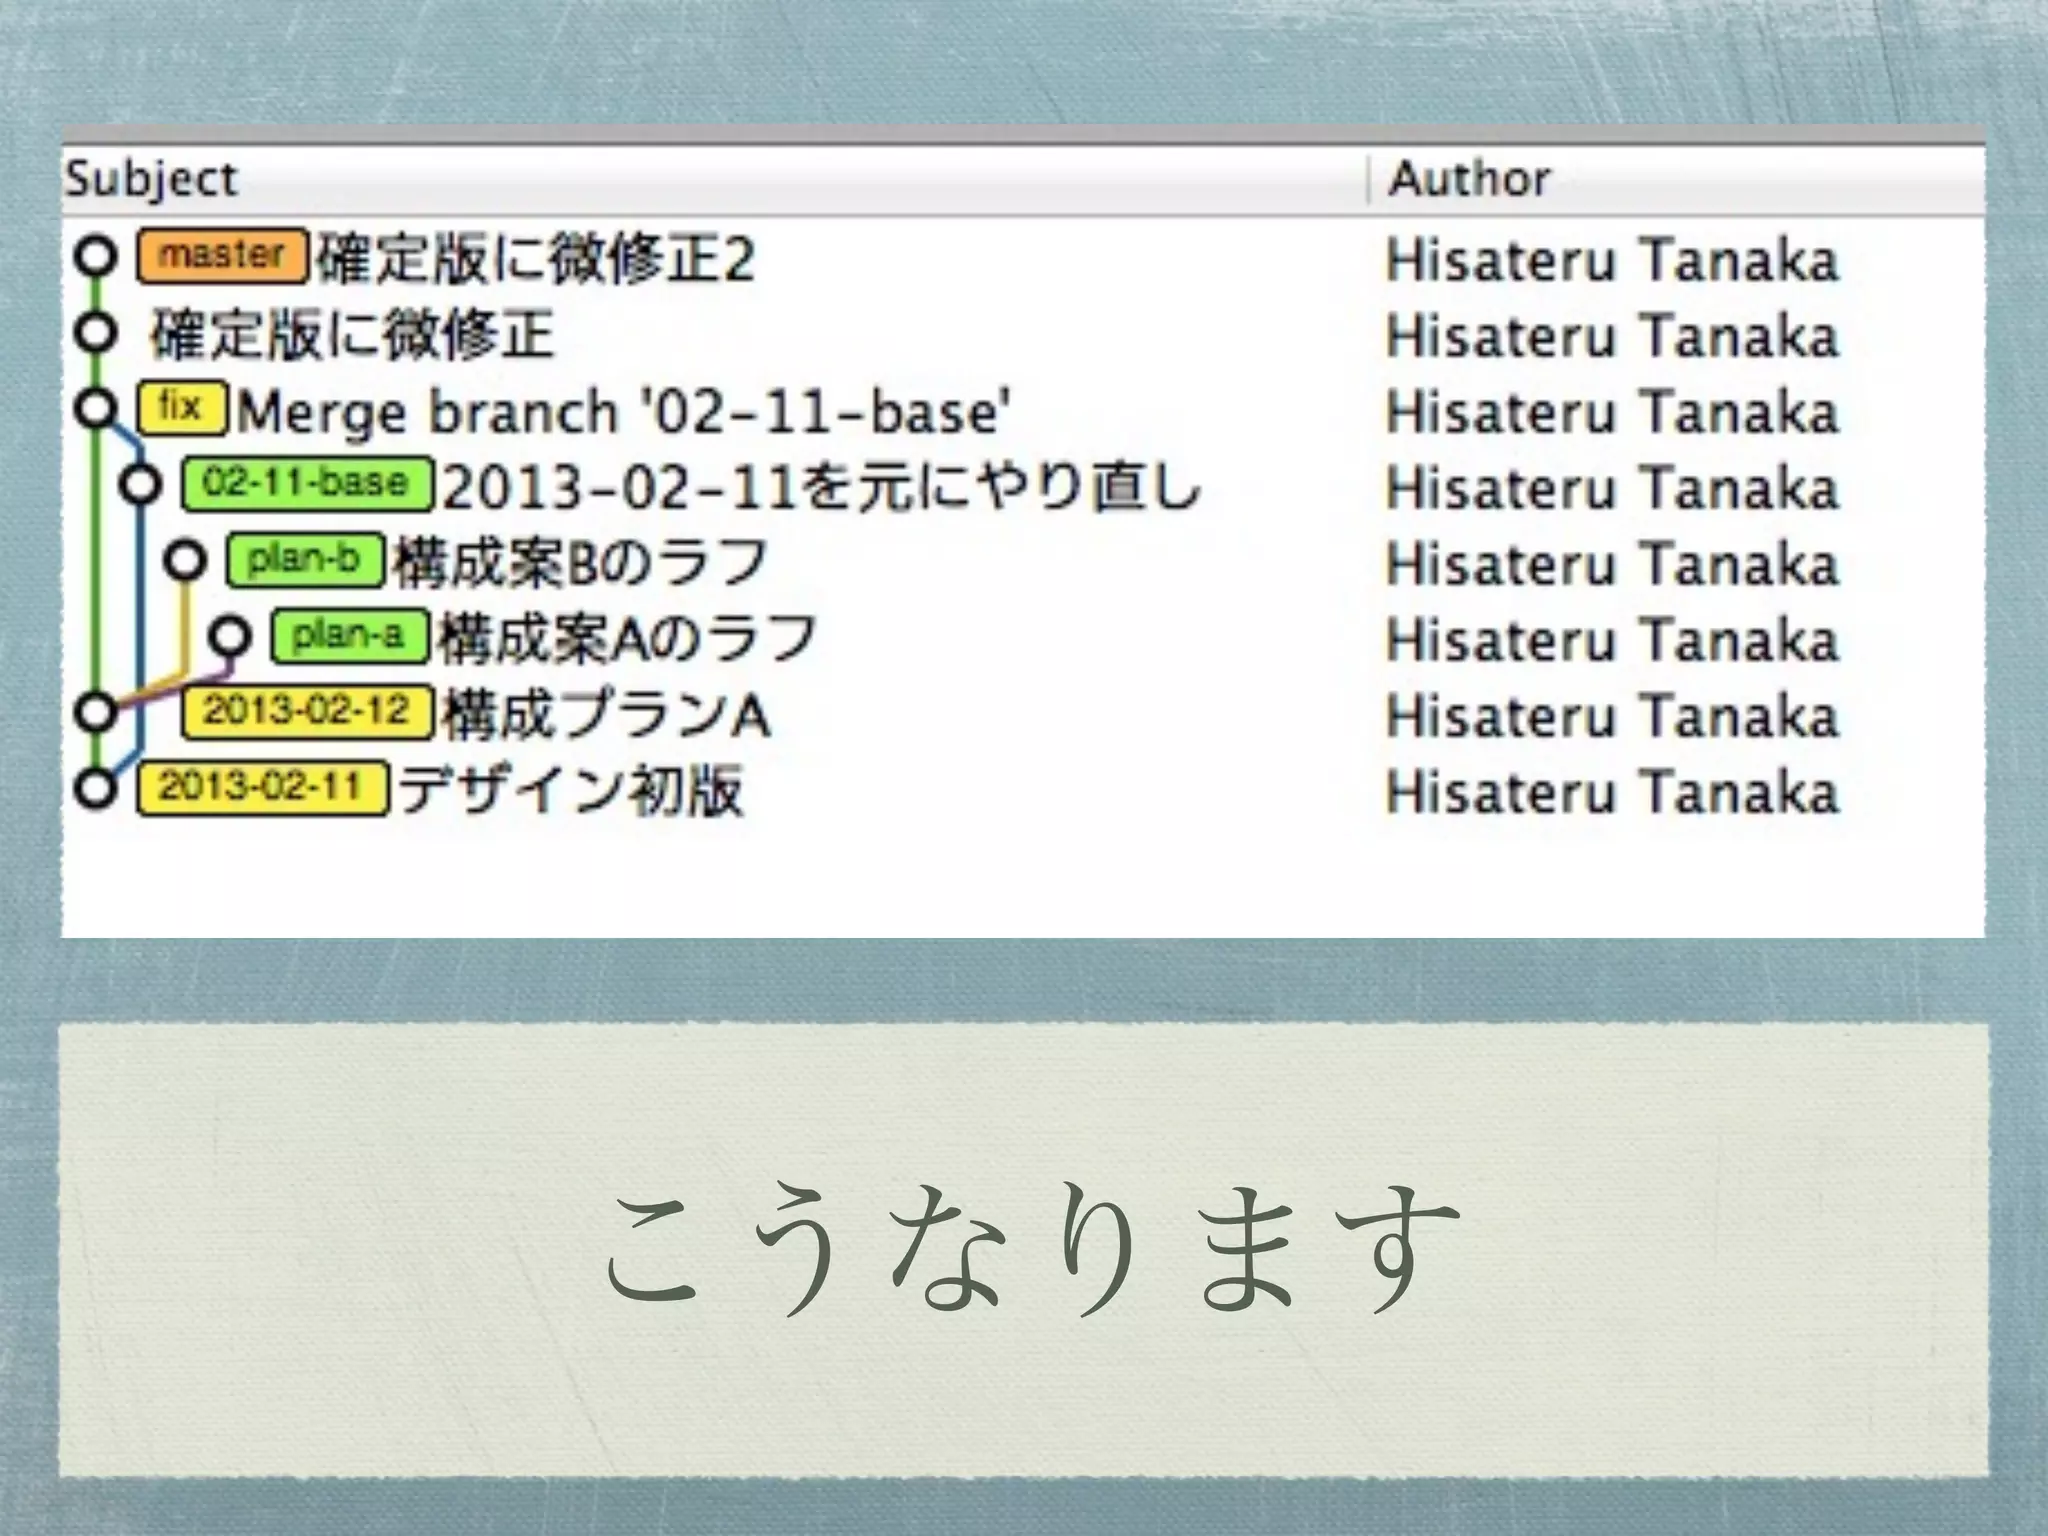
Task: Click commit node next to plan-b
Action: click(185, 560)
